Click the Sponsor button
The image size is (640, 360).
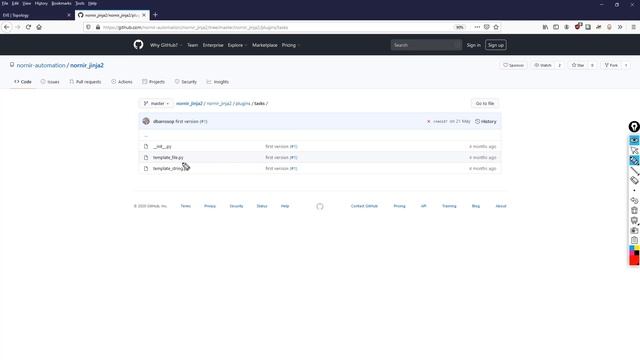pos(513,65)
